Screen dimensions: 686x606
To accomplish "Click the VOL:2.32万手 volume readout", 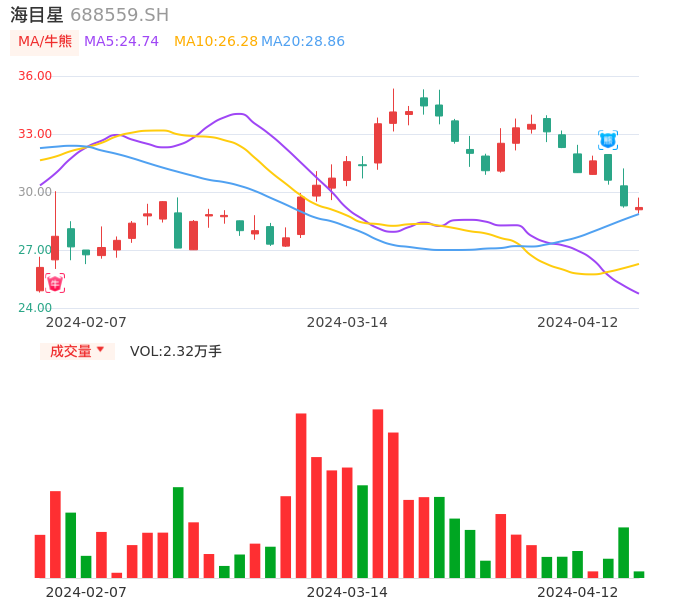I will 176,351.
